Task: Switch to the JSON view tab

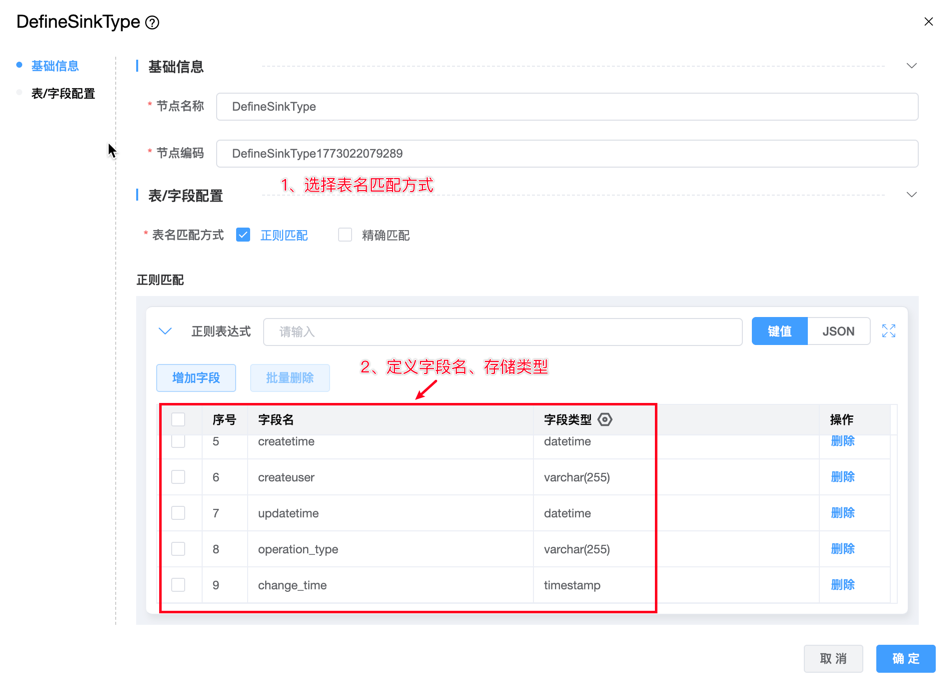Action: pos(838,331)
